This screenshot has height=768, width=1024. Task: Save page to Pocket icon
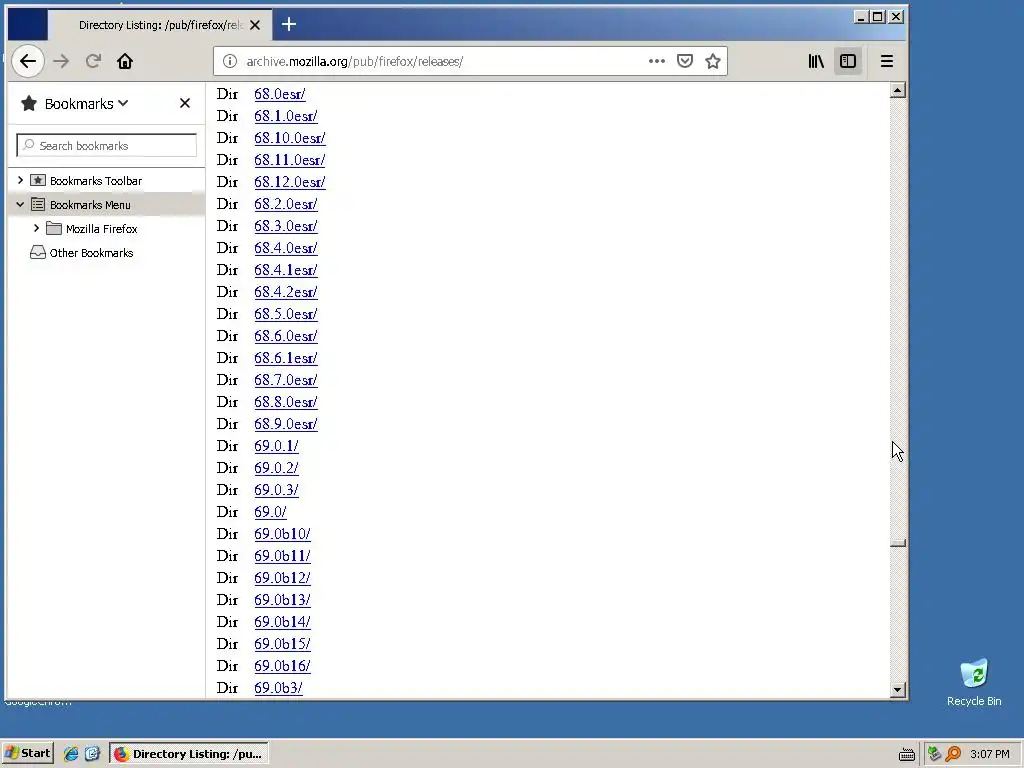tap(684, 61)
